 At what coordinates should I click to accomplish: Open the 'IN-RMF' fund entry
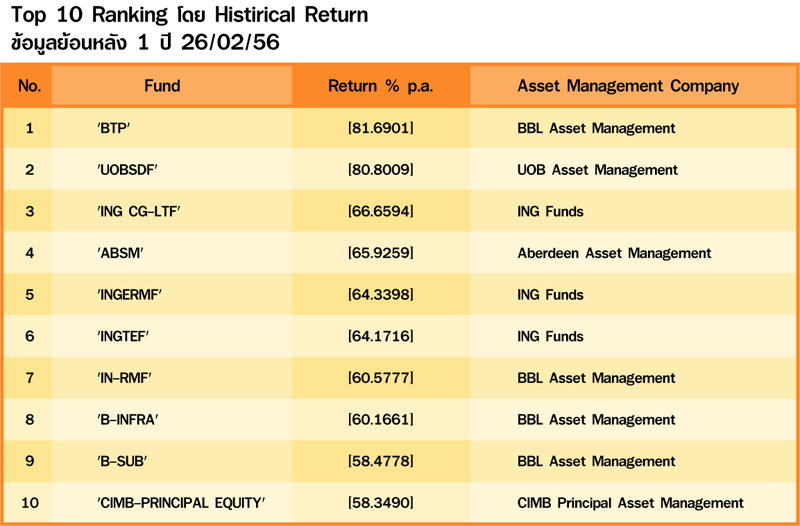tap(124, 379)
